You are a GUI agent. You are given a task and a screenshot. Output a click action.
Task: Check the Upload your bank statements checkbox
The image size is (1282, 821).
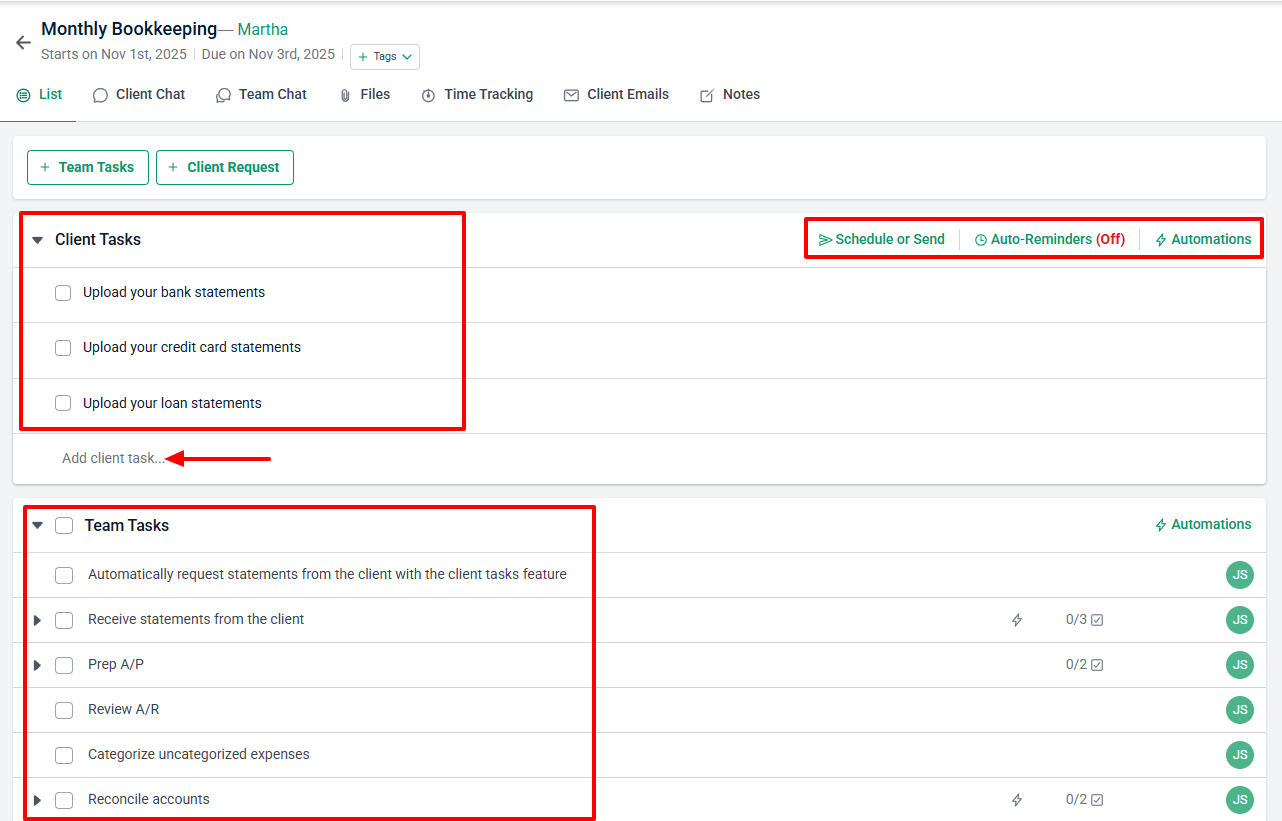(x=63, y=292)
